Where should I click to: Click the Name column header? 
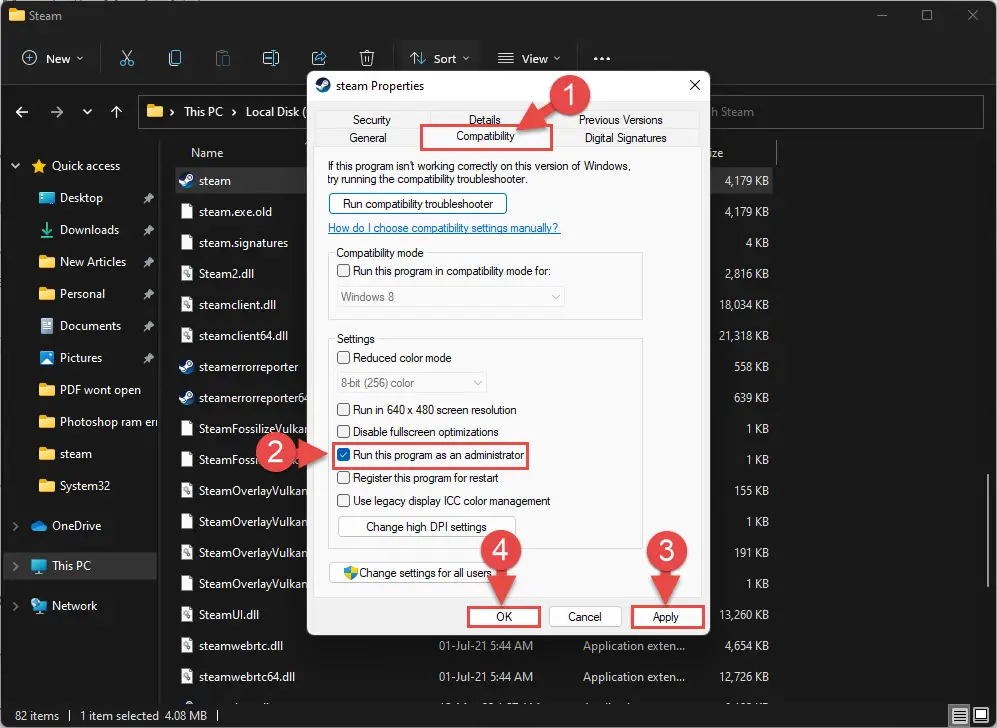coord(207,153)
